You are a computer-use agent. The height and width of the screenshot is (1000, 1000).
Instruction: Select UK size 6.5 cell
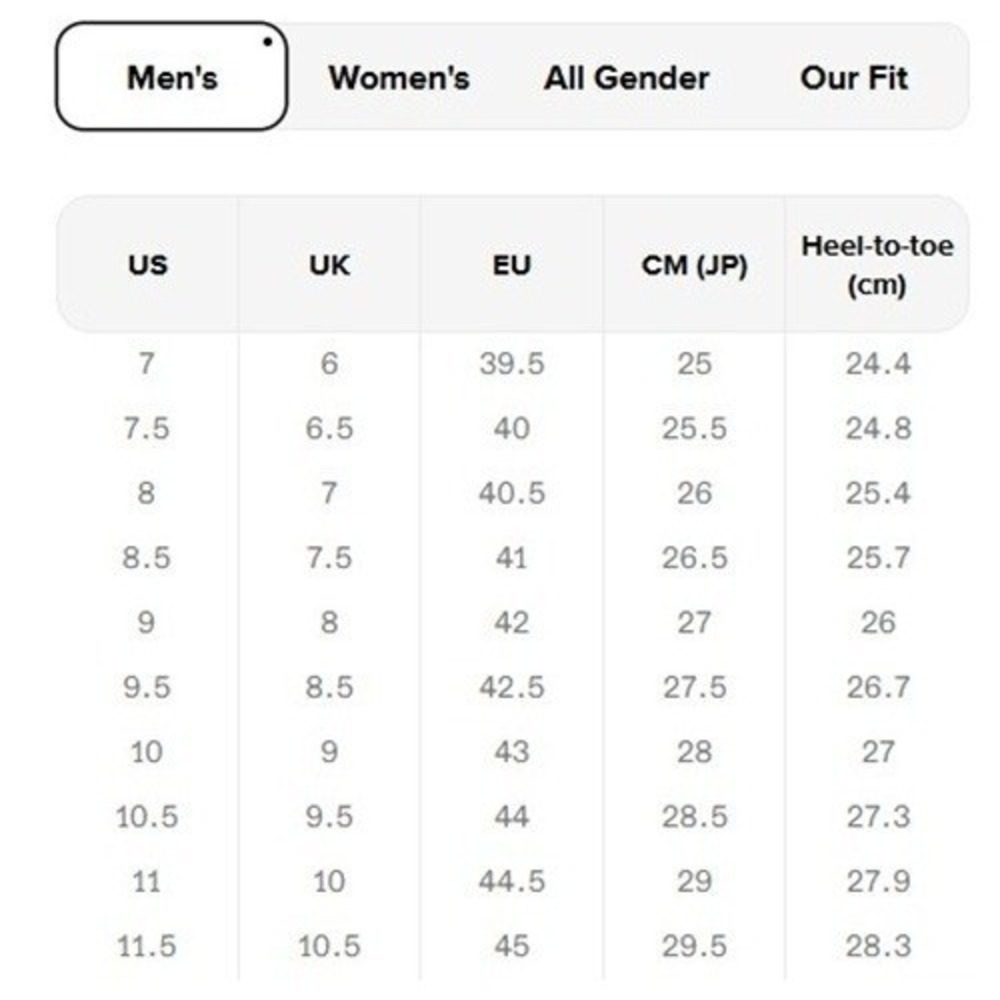tap(329, 429)
